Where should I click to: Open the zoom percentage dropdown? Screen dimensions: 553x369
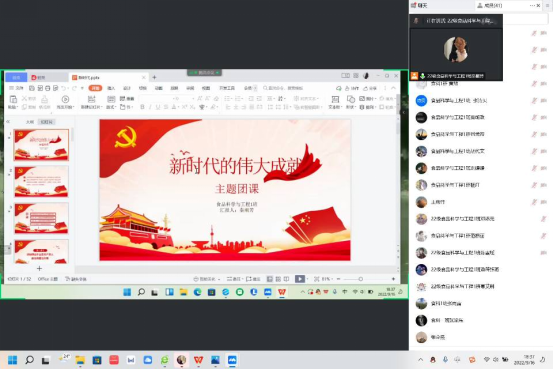327,279
